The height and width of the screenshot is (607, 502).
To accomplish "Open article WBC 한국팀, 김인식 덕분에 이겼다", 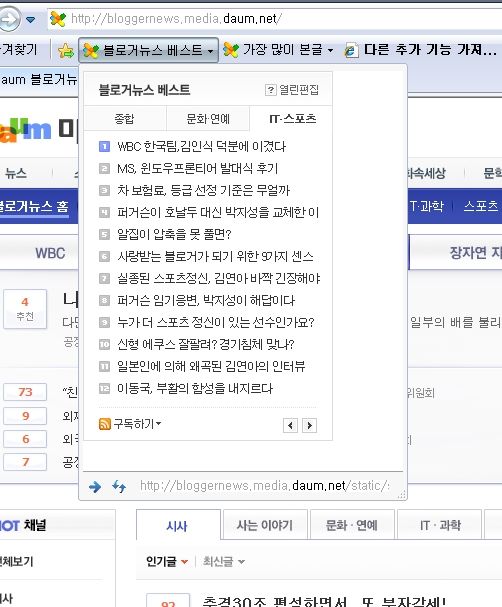I will click(201, 146).
